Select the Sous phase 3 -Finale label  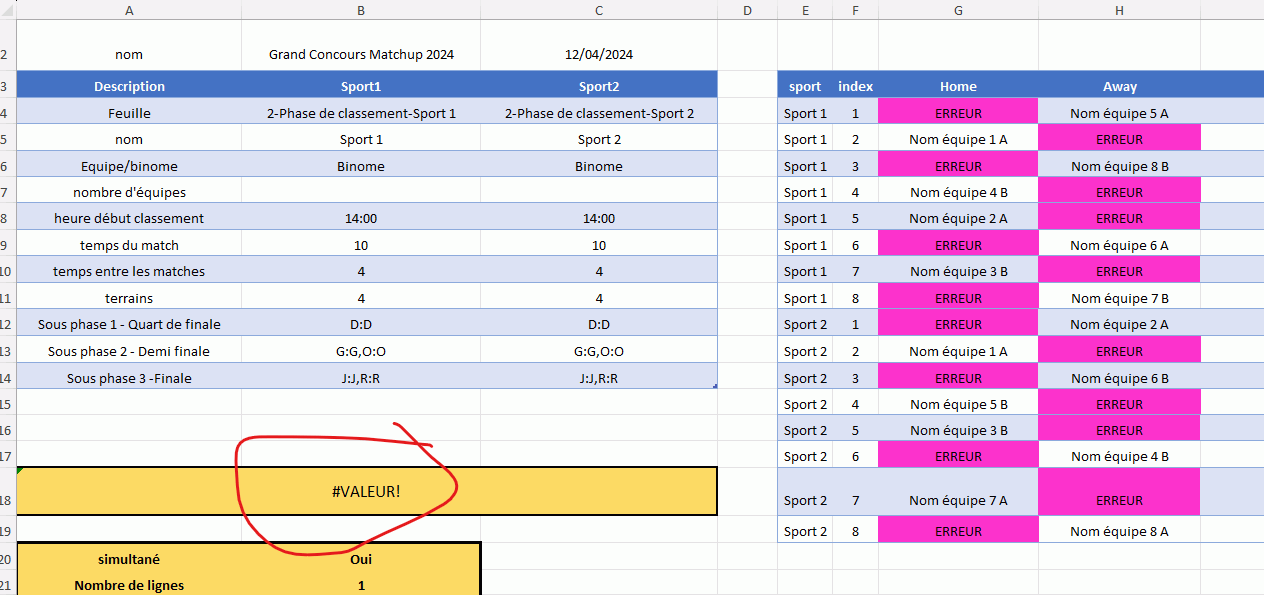[x=129, y=378]
